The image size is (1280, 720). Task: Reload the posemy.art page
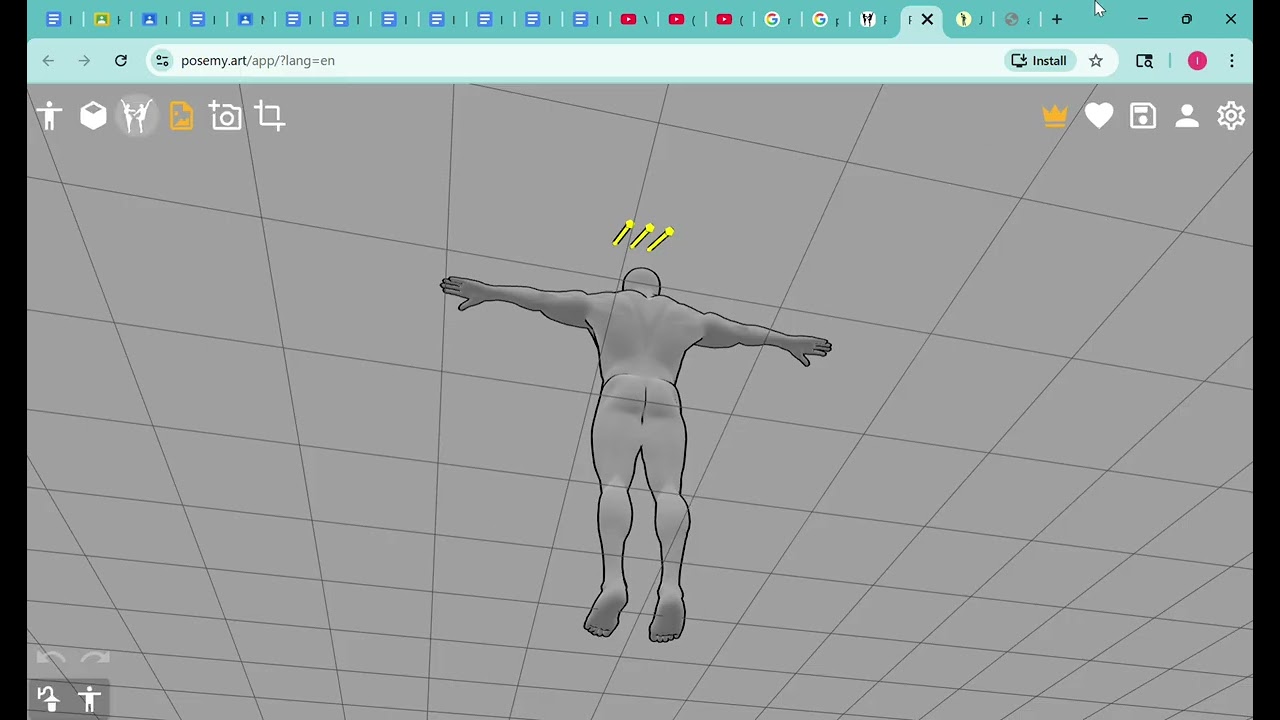[x=121, y=61]
